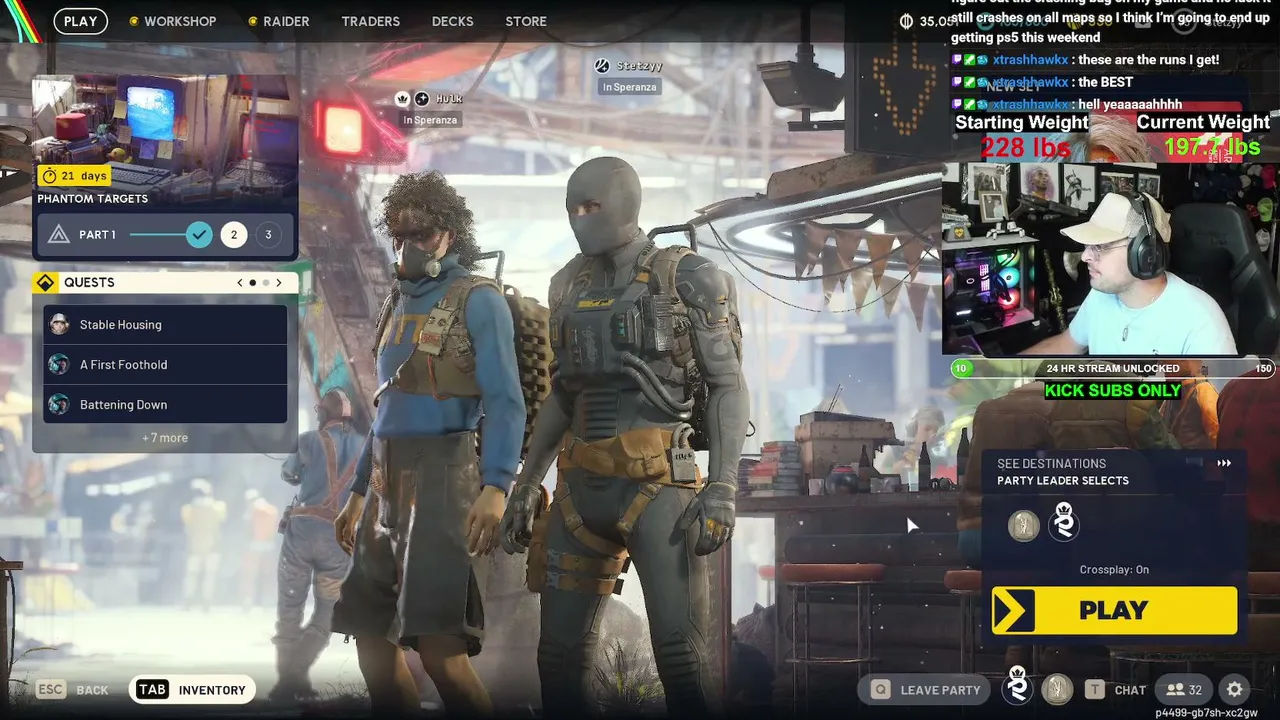Screen dimensions: 1280x720
Task: Click the Leave Party button
Action: click(926, 690)
